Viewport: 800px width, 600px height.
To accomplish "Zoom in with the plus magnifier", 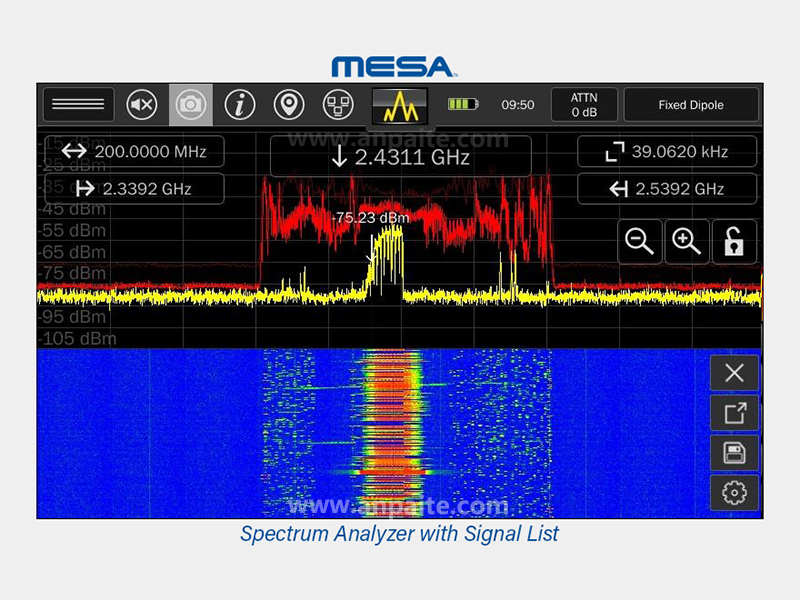I will pos(686,242).
